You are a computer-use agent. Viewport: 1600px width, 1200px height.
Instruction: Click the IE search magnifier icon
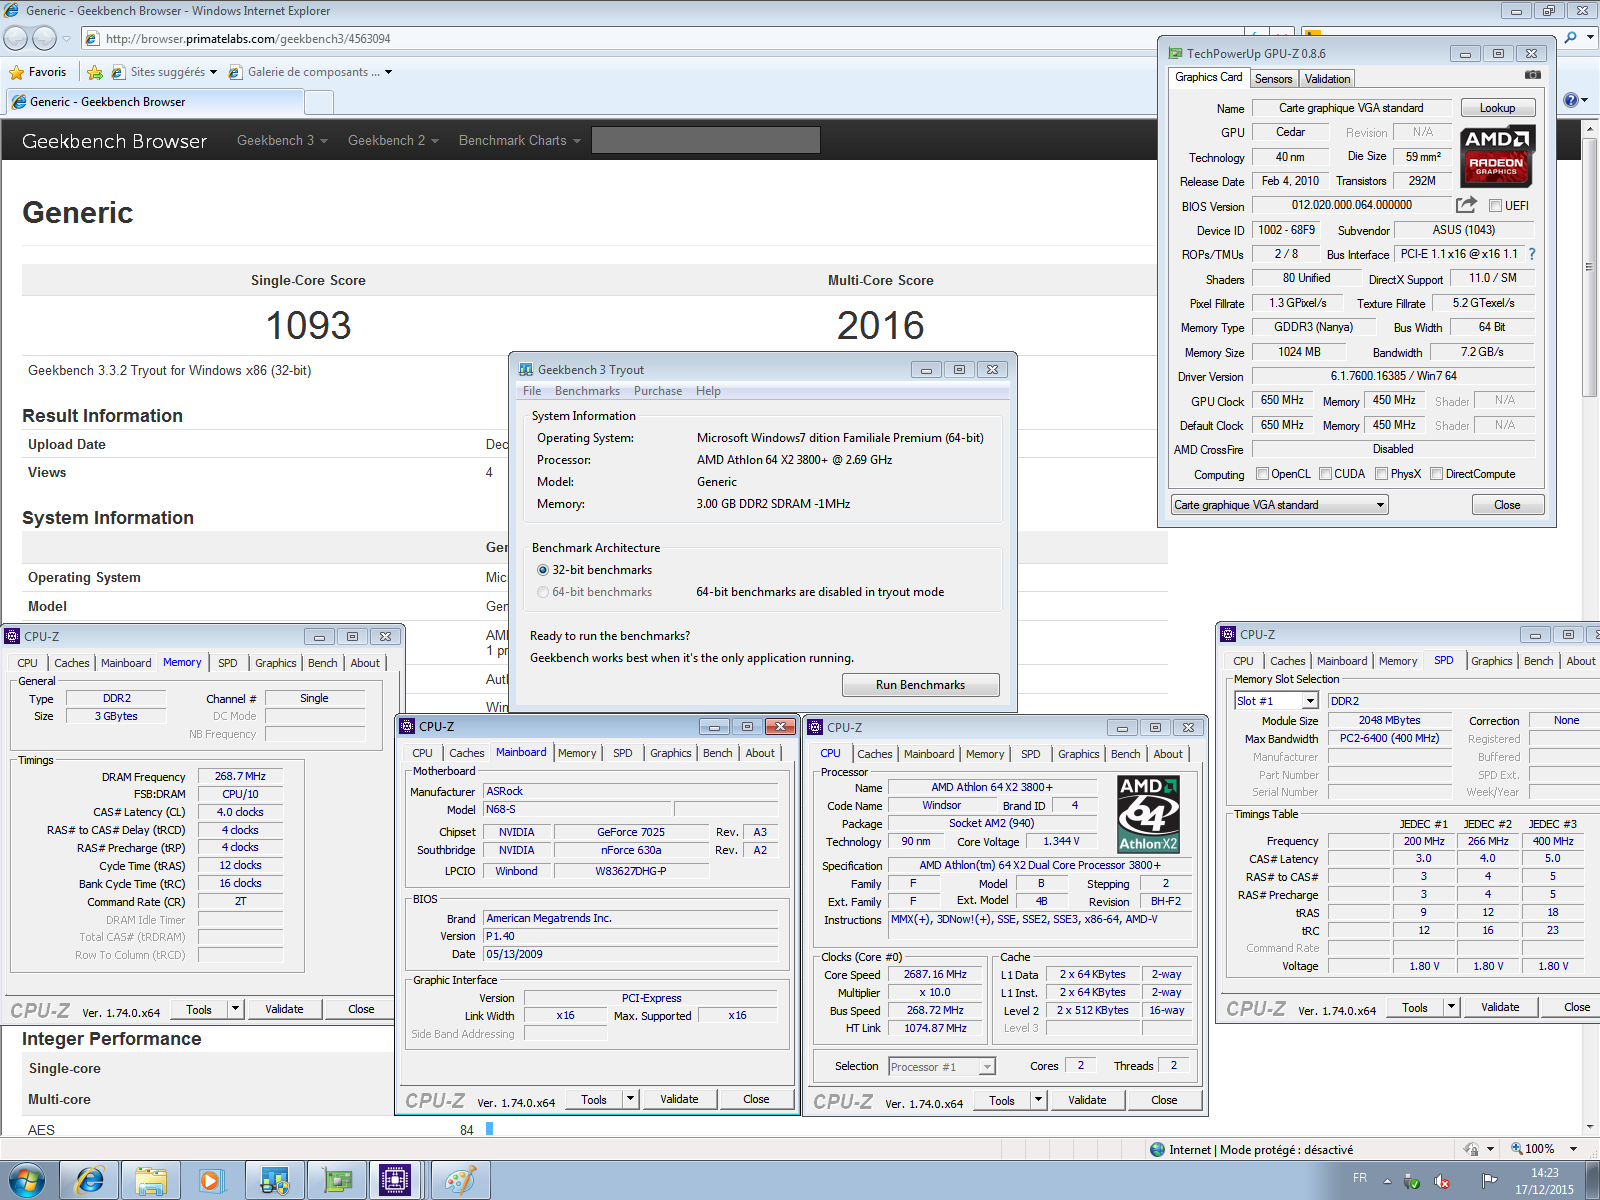[1571, 38]
